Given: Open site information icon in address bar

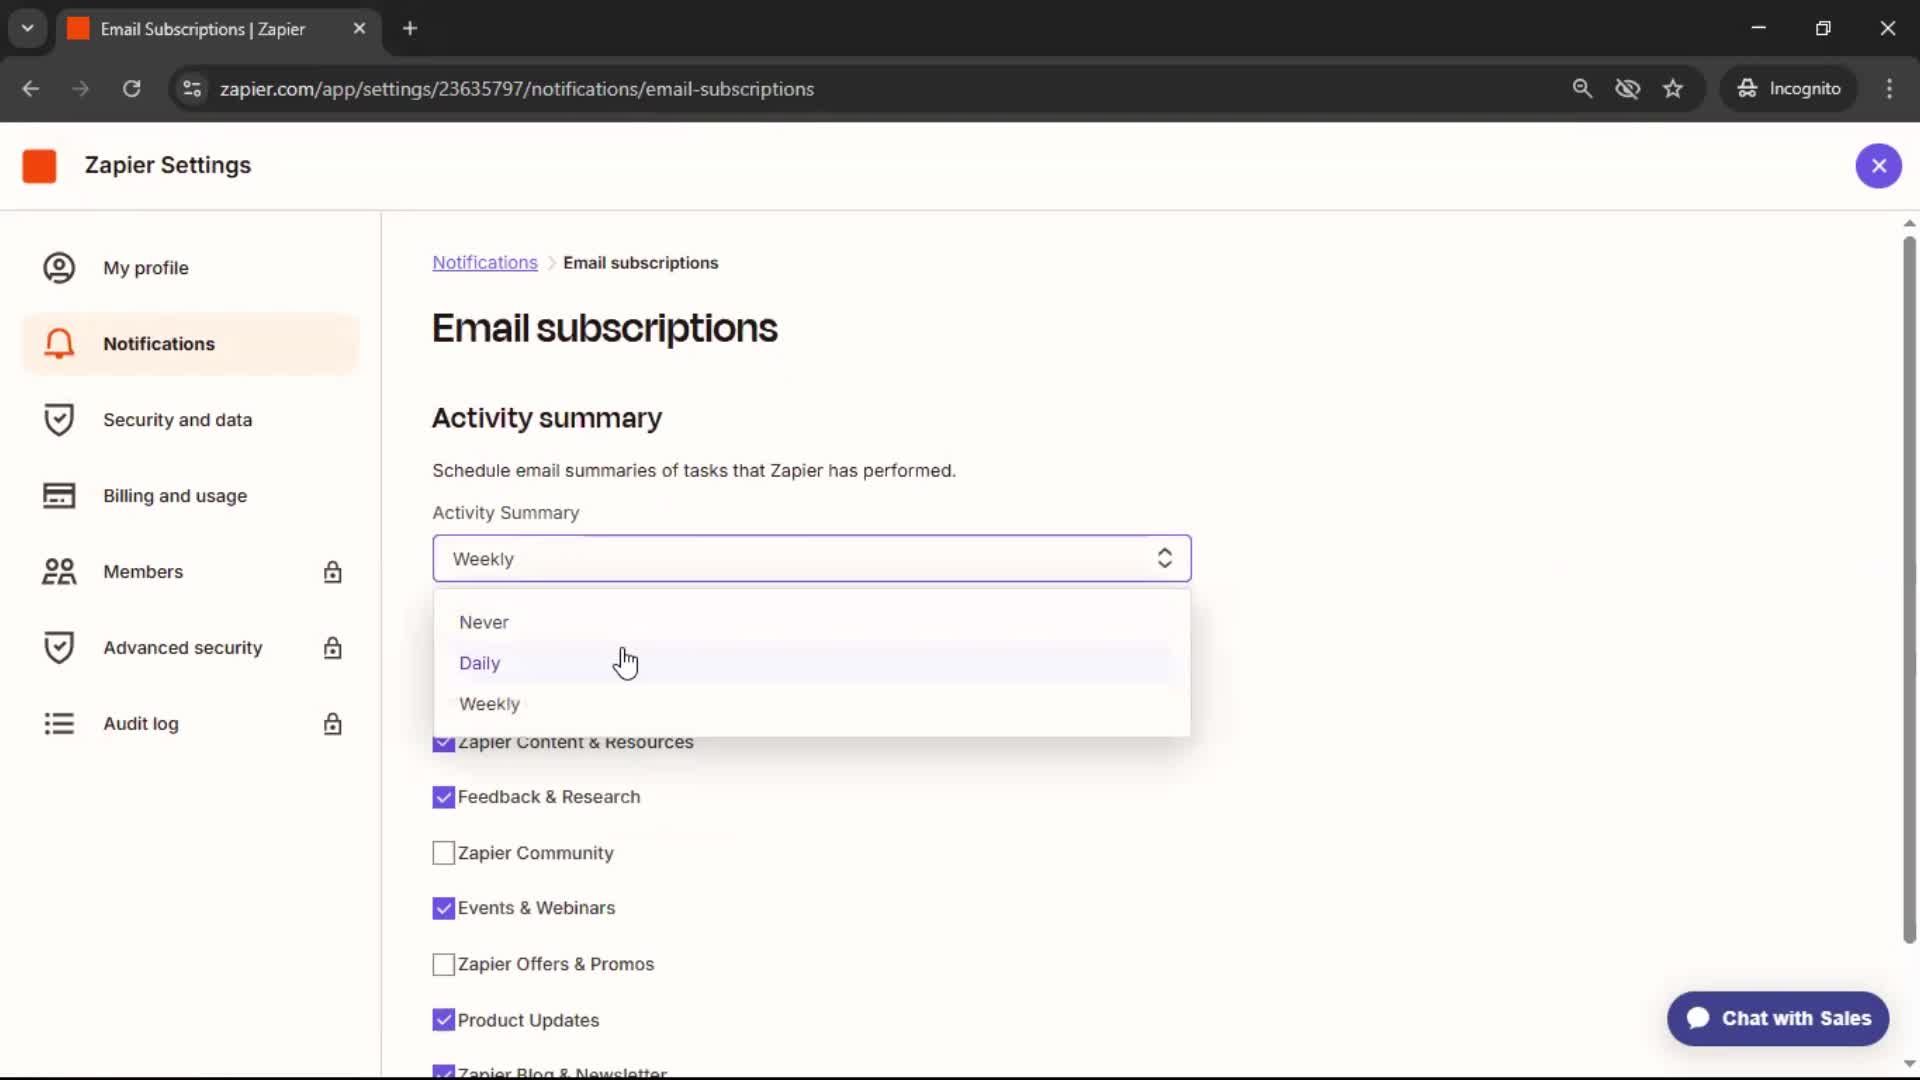Looking at the screenshot, I should (192, 89).
